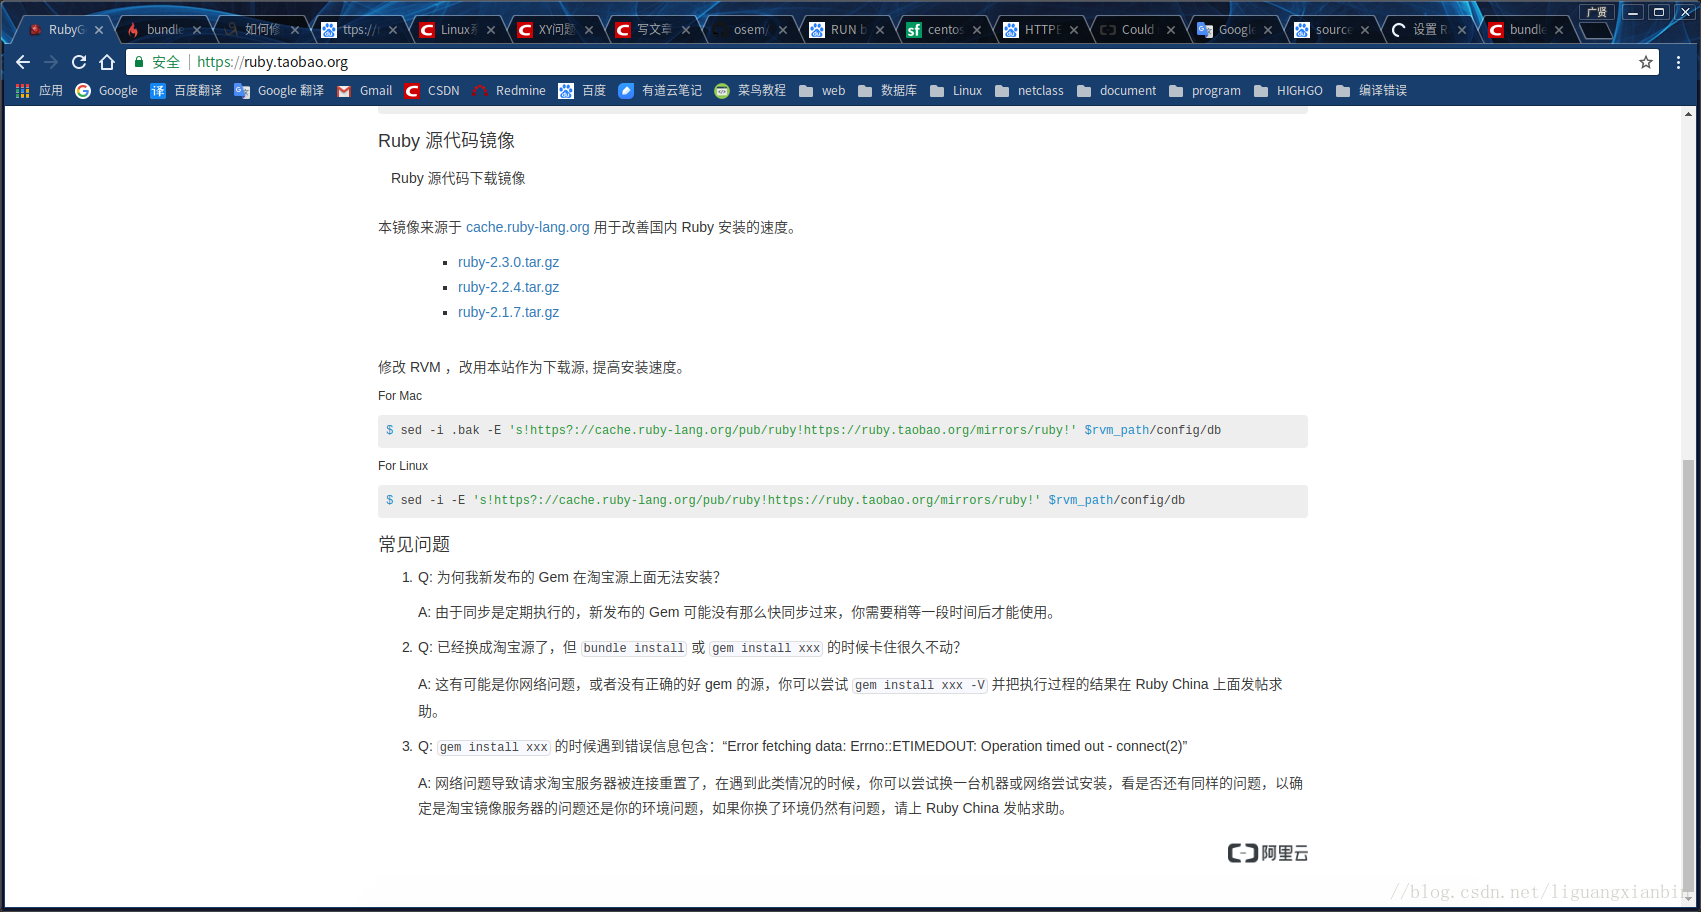Viewport: 1701px width, 912px height.
Task: Expand the Linux bookmark folder
Action: coord(956,91)
